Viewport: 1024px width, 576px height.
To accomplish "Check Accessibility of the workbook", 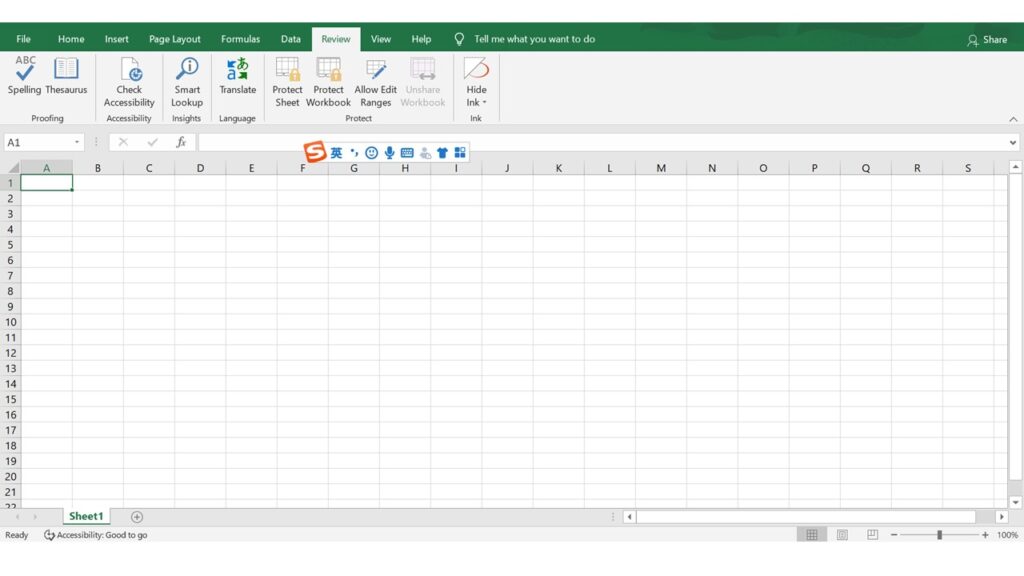I will coord(129,80).
